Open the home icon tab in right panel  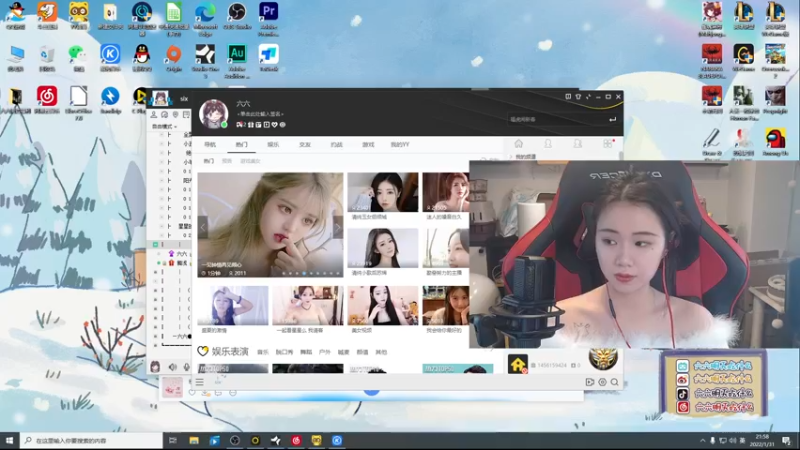518,144
